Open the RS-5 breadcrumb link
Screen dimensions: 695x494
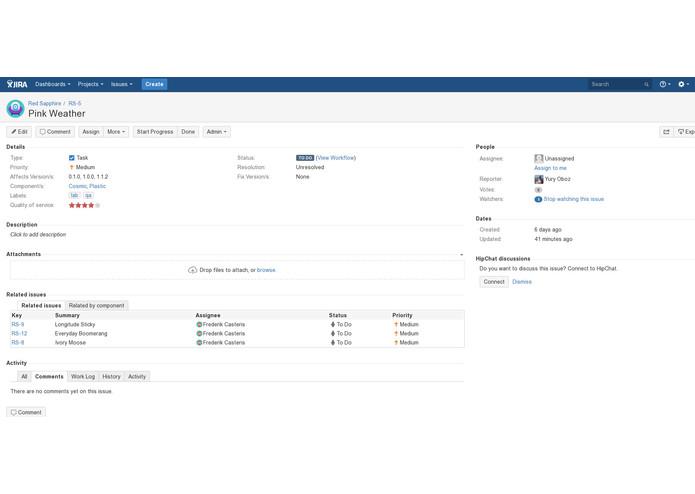pyautogui.click(x=74, y=103)
